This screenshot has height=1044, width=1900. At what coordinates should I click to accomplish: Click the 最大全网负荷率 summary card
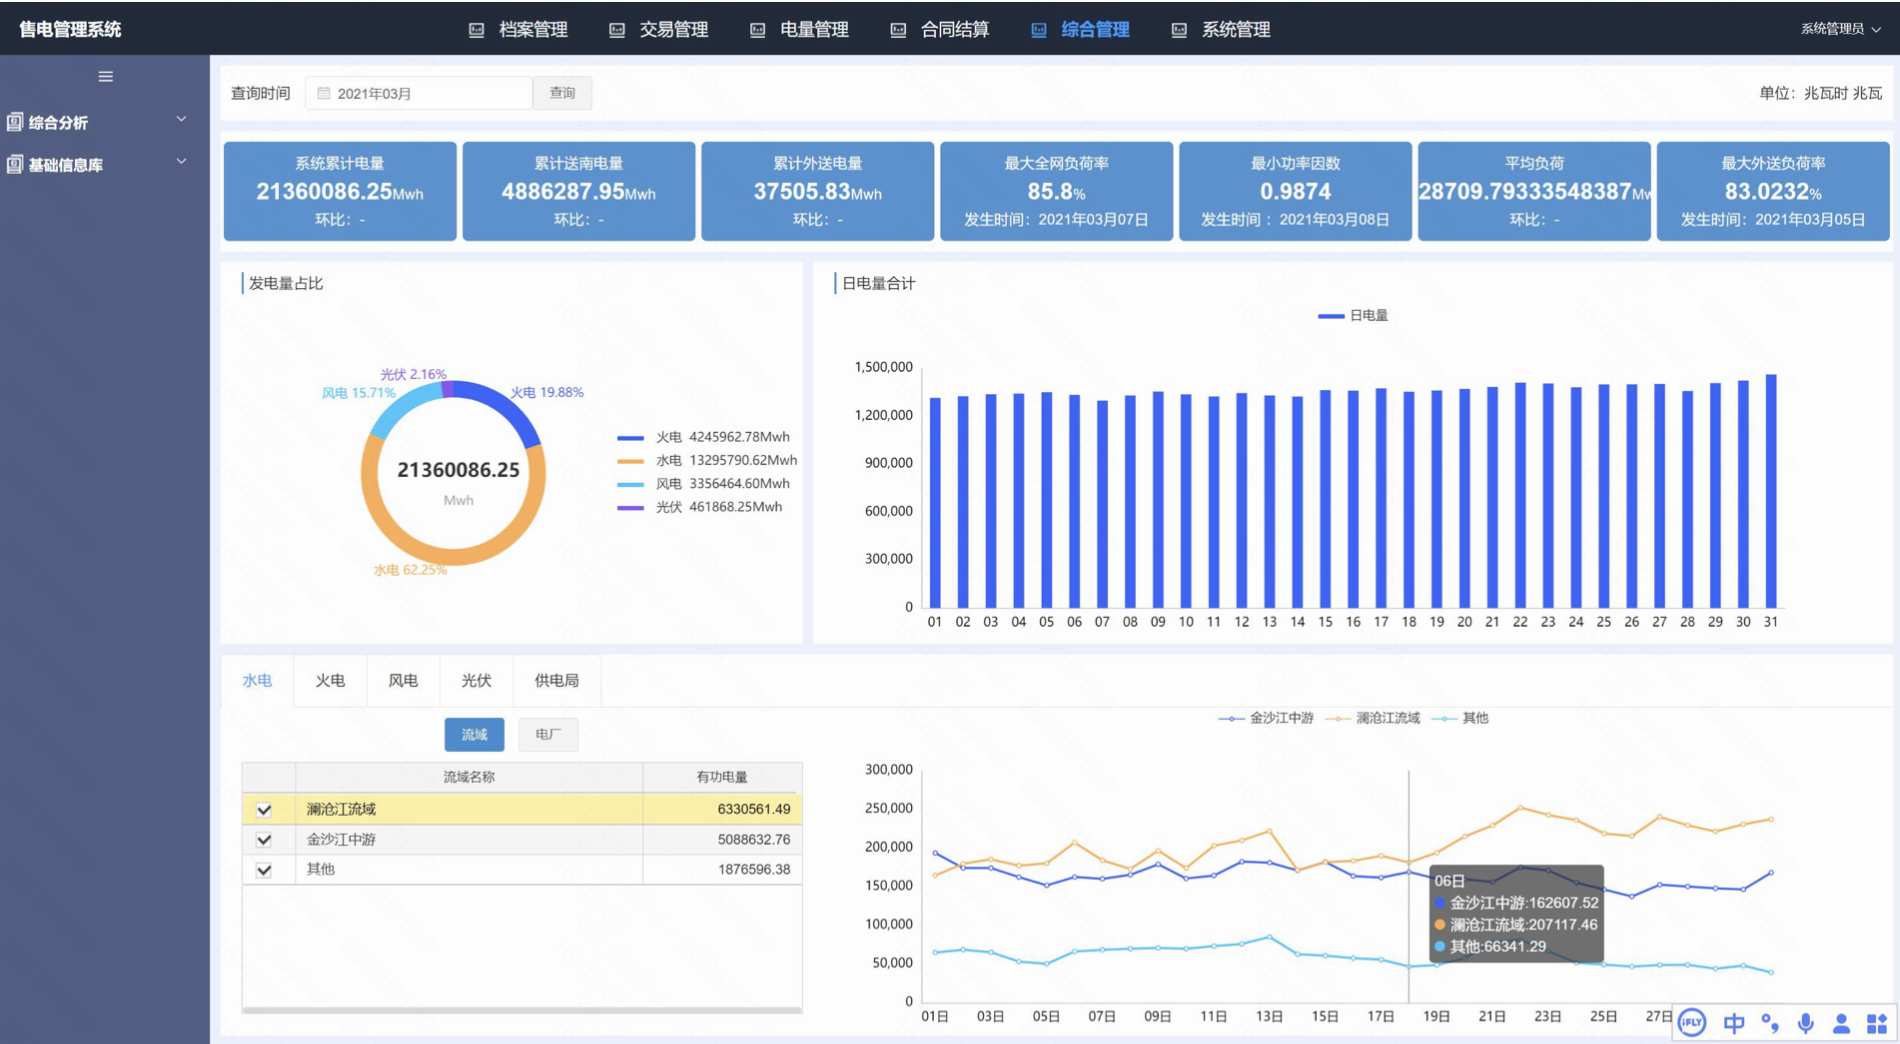[1056, 191]
